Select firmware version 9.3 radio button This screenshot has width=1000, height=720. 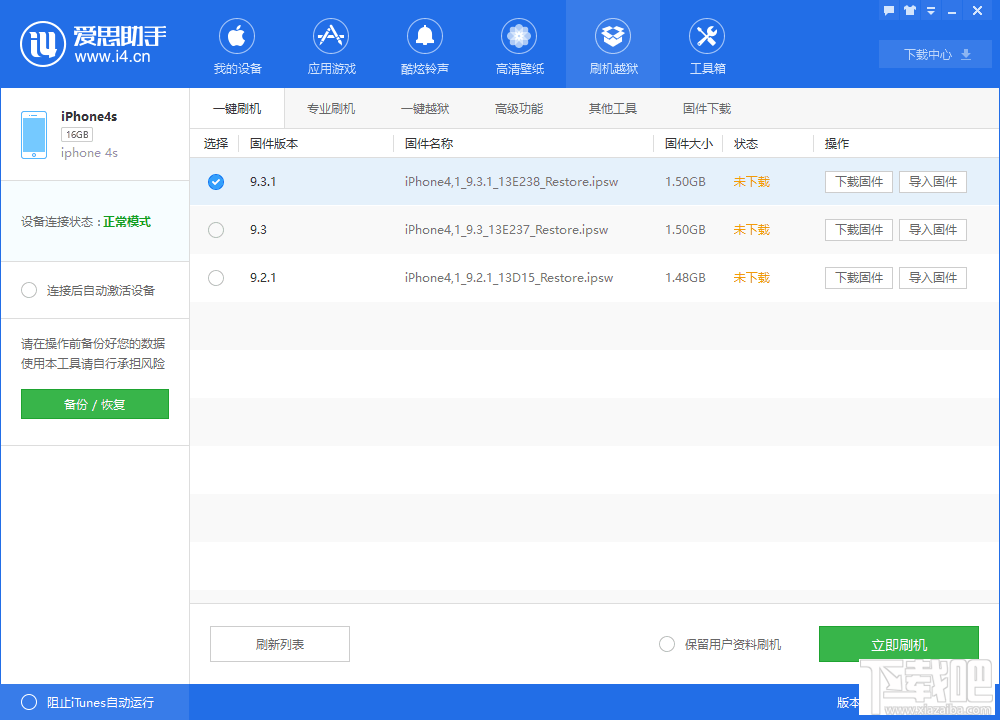(x=216, y=229)
